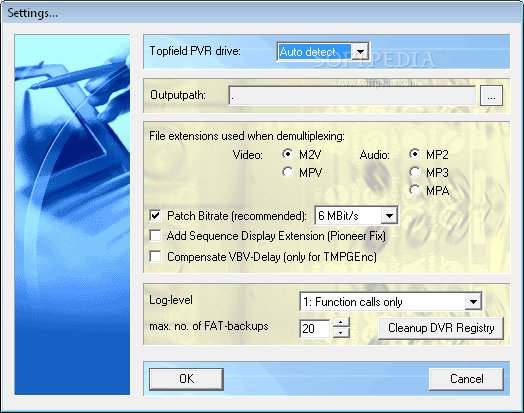Cancel the Settings dialog

[x=466, y=379]
